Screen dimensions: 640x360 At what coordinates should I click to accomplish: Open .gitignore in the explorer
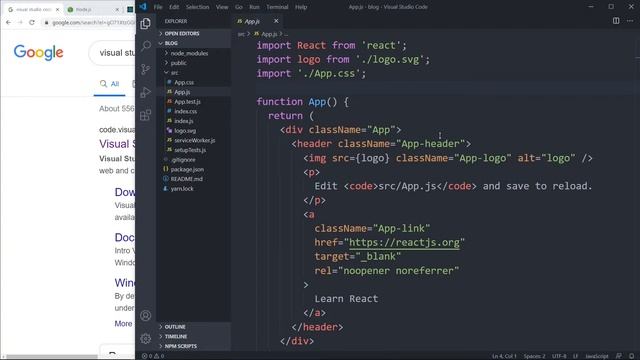(x=193, y=160)
